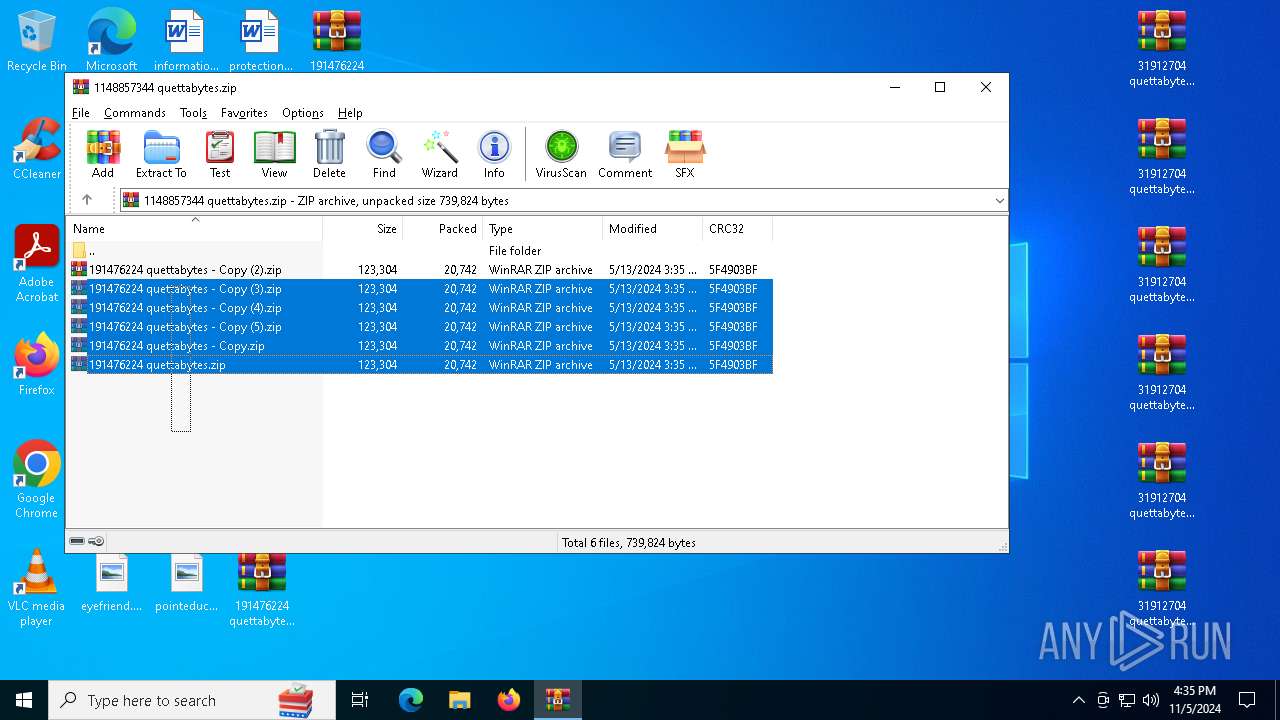Launch the Wizard tool
Image resolution: width=1280 pixels, height=720 pixels.
pyautogui.click(x=439, y=154)
